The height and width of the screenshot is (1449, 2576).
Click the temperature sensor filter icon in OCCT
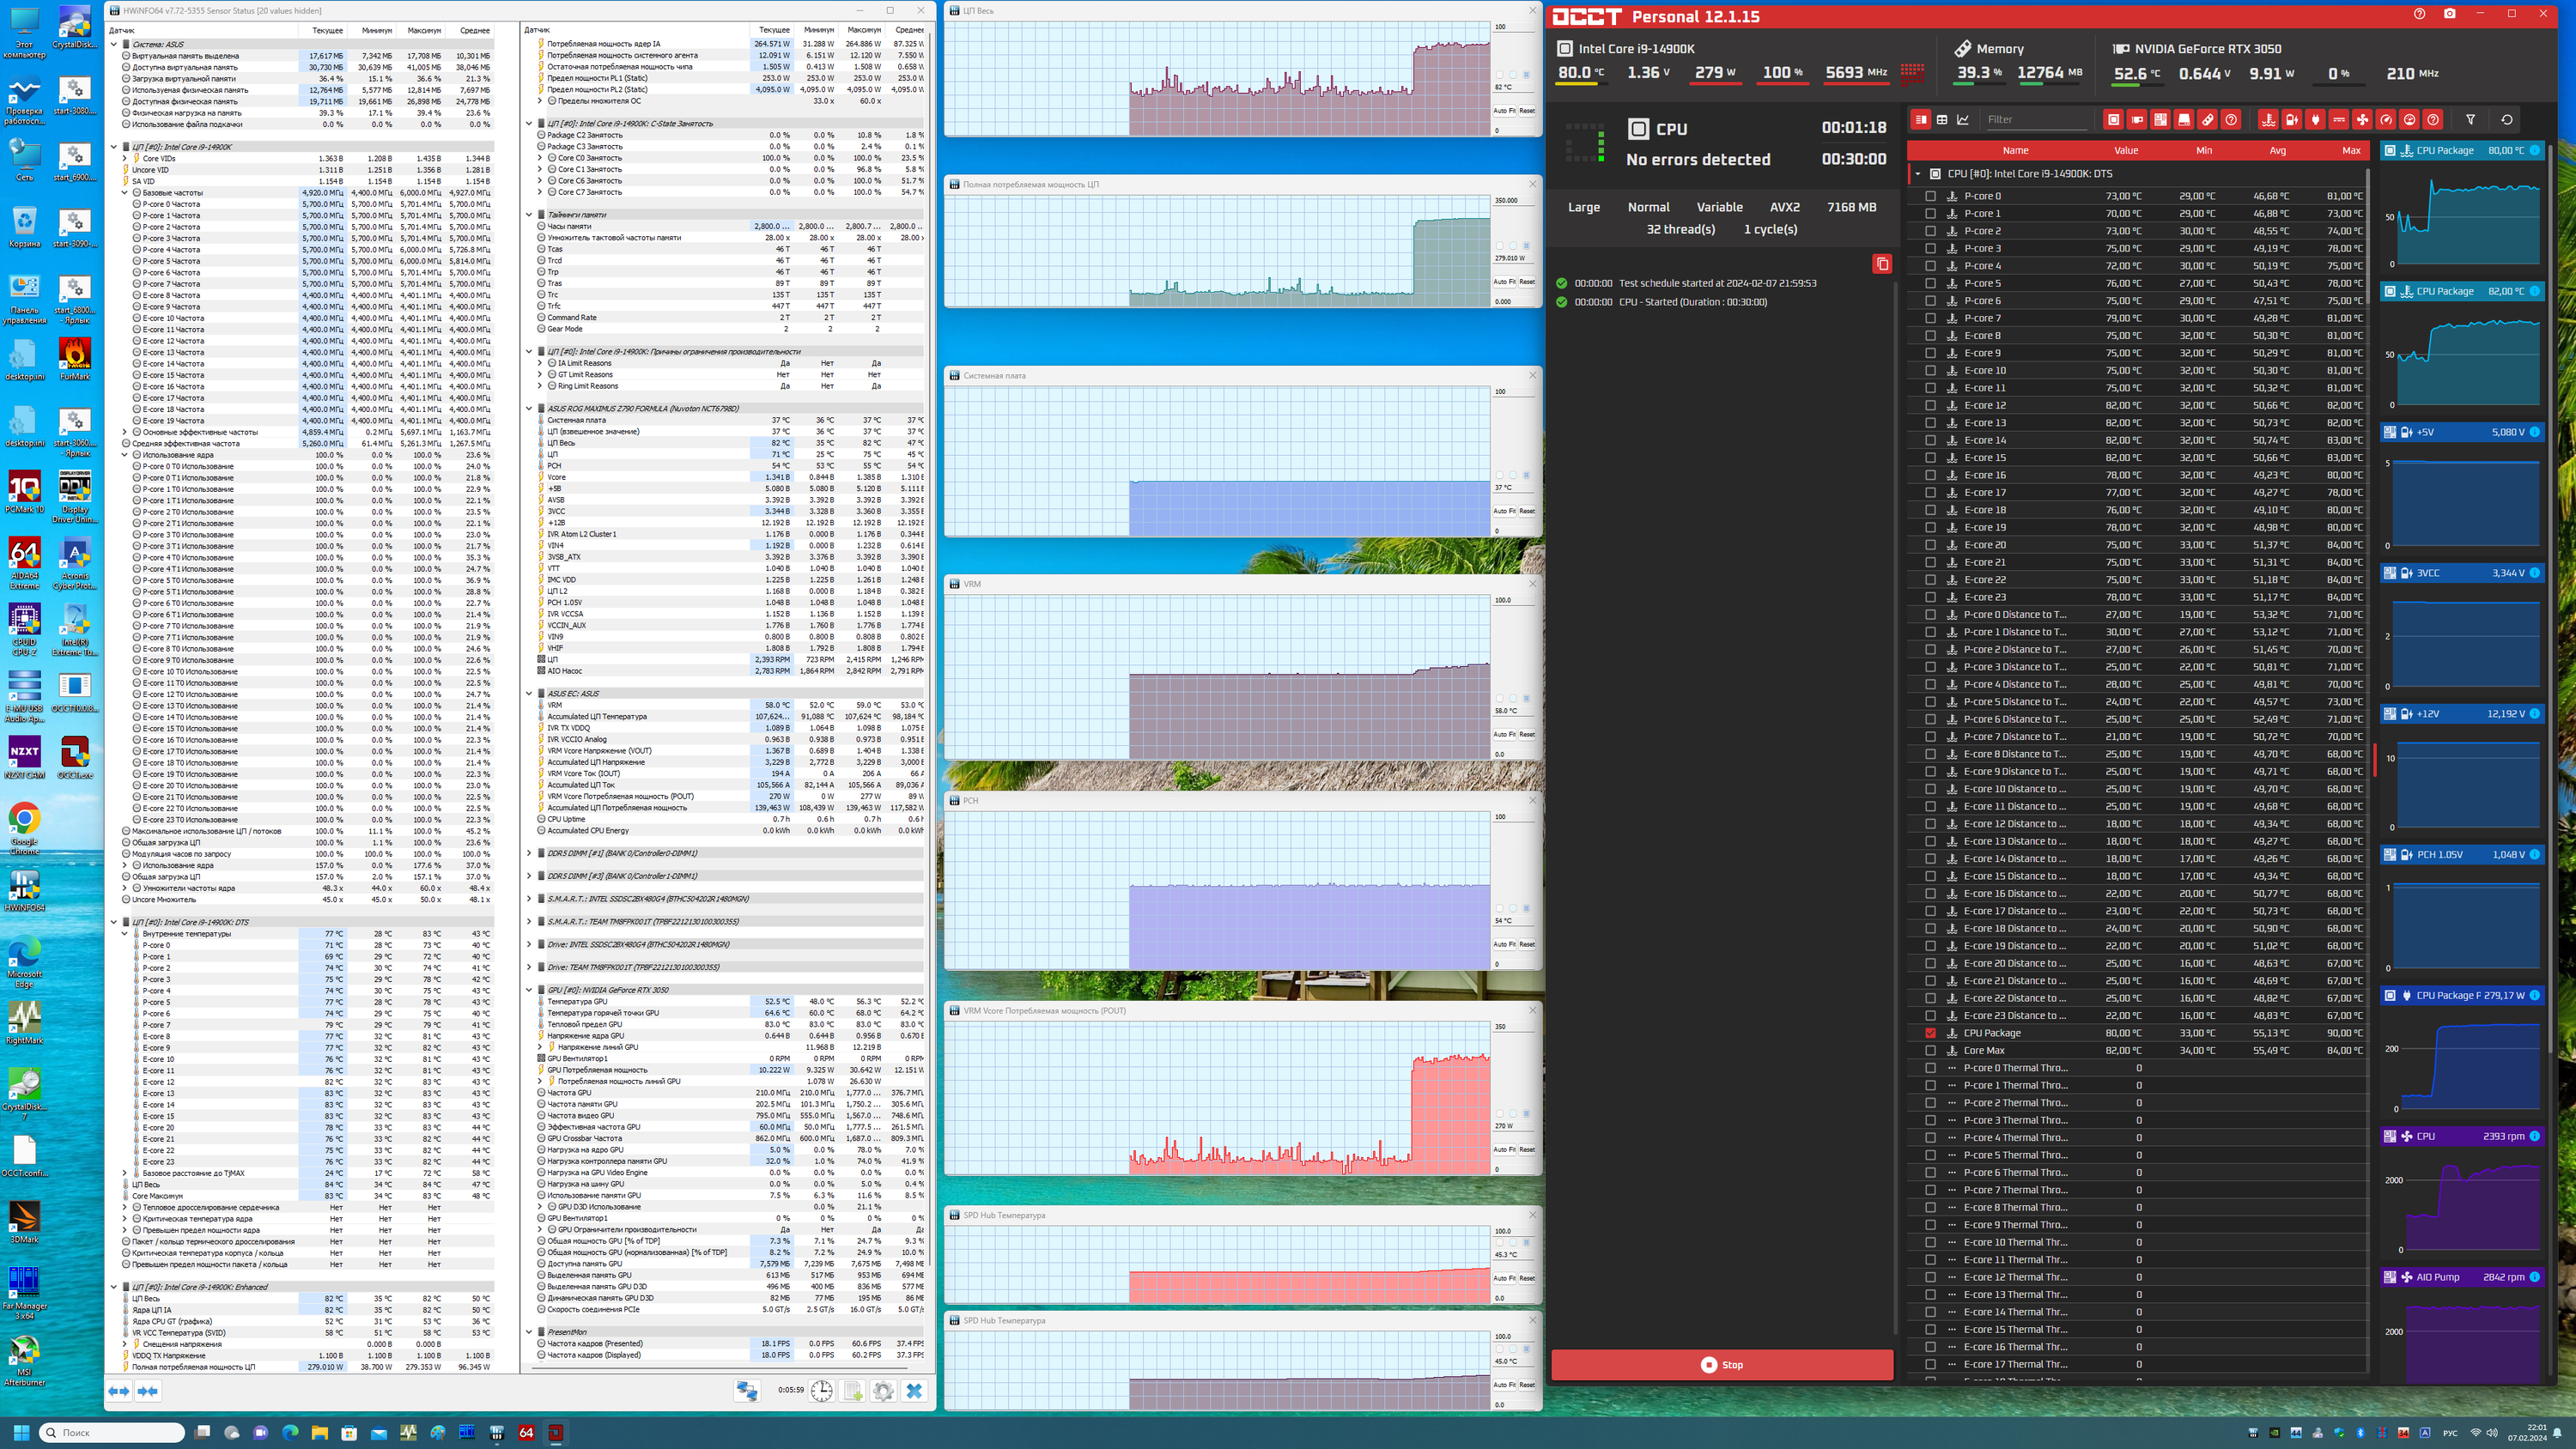pos(2268,119)
